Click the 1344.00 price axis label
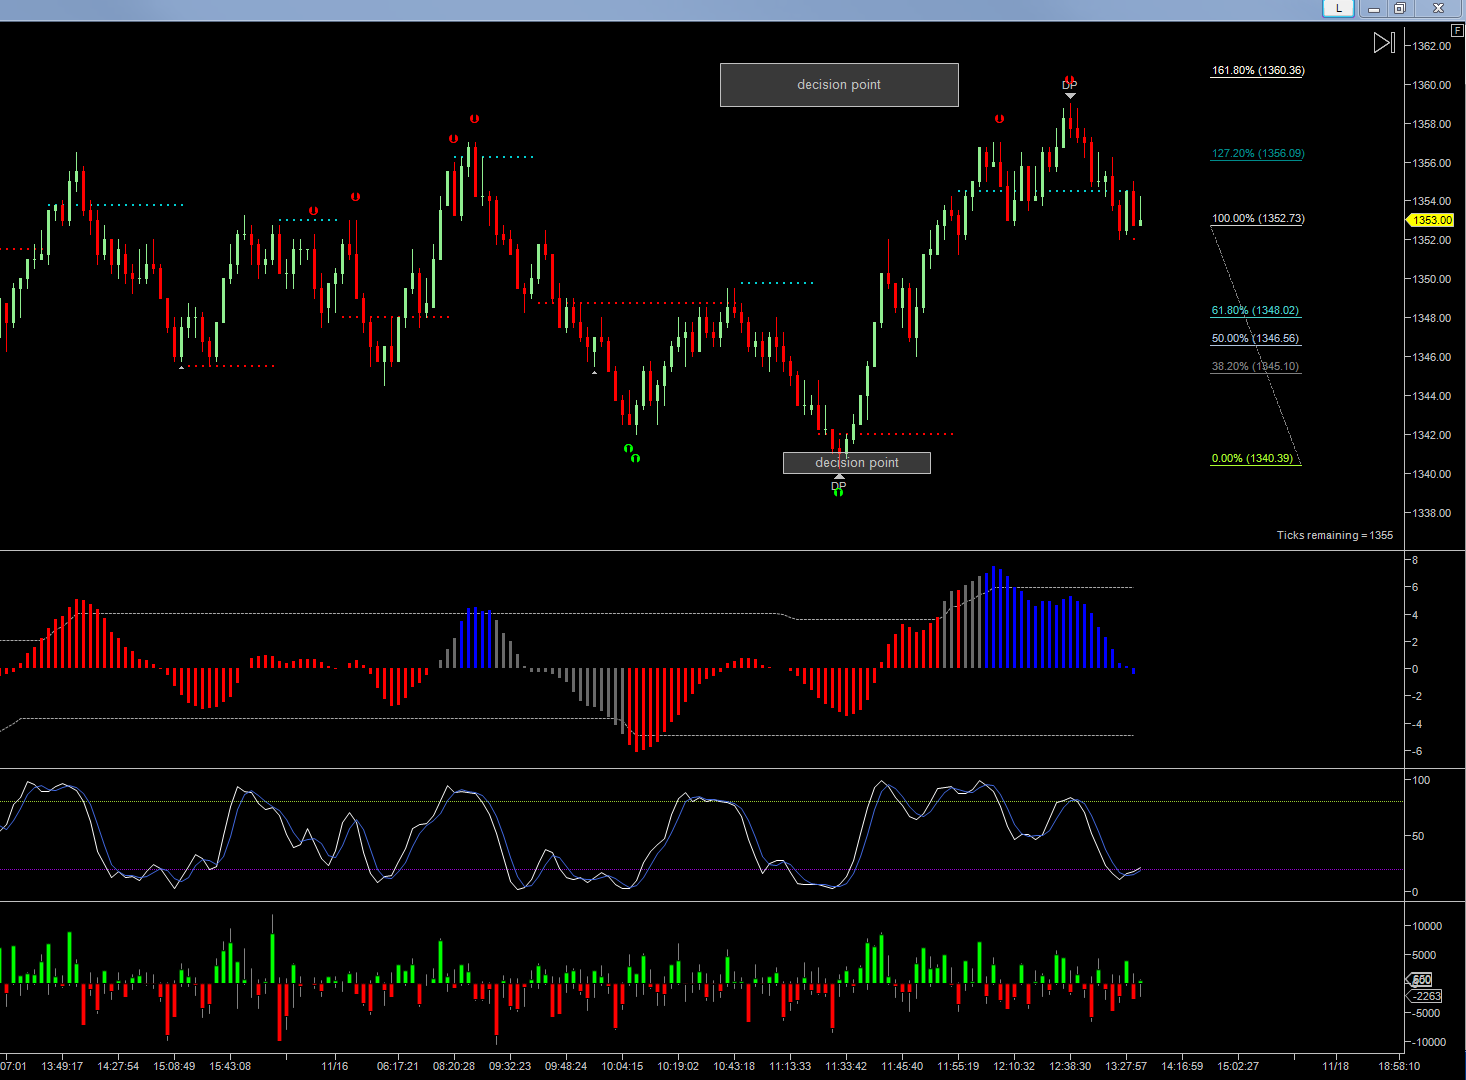Viewport: 1466px width, 1080px height. pos(1432,396)
